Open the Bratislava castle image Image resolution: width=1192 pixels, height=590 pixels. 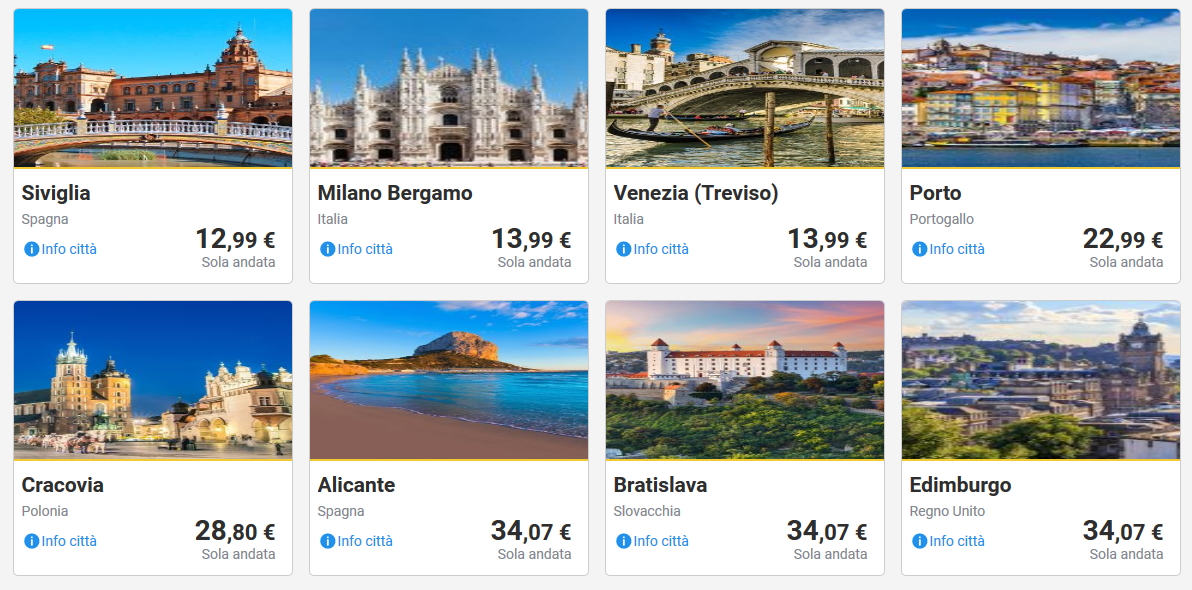point(745,381)
